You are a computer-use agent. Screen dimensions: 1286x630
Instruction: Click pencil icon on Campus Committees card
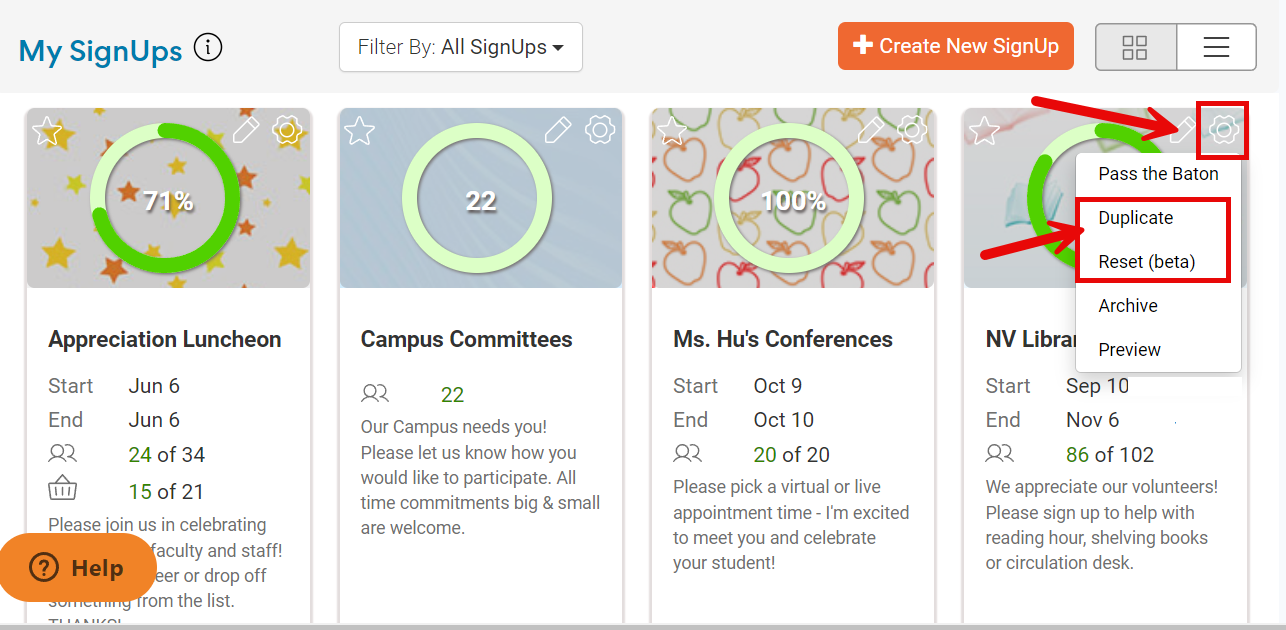click(558, 129)
